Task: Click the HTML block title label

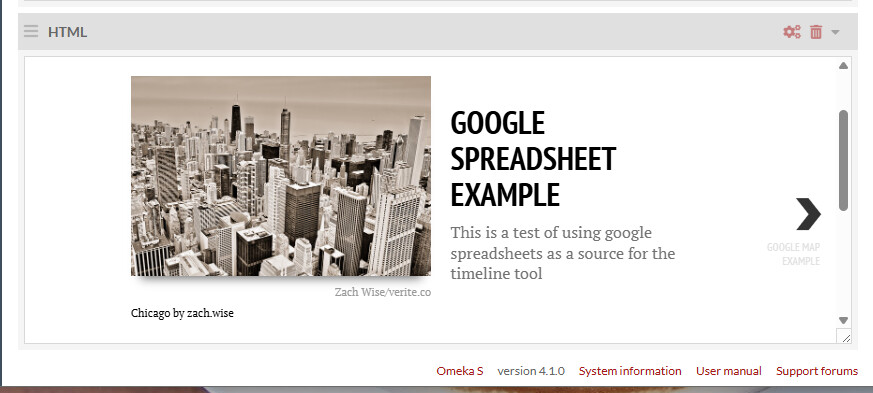Action: (67, 32)
